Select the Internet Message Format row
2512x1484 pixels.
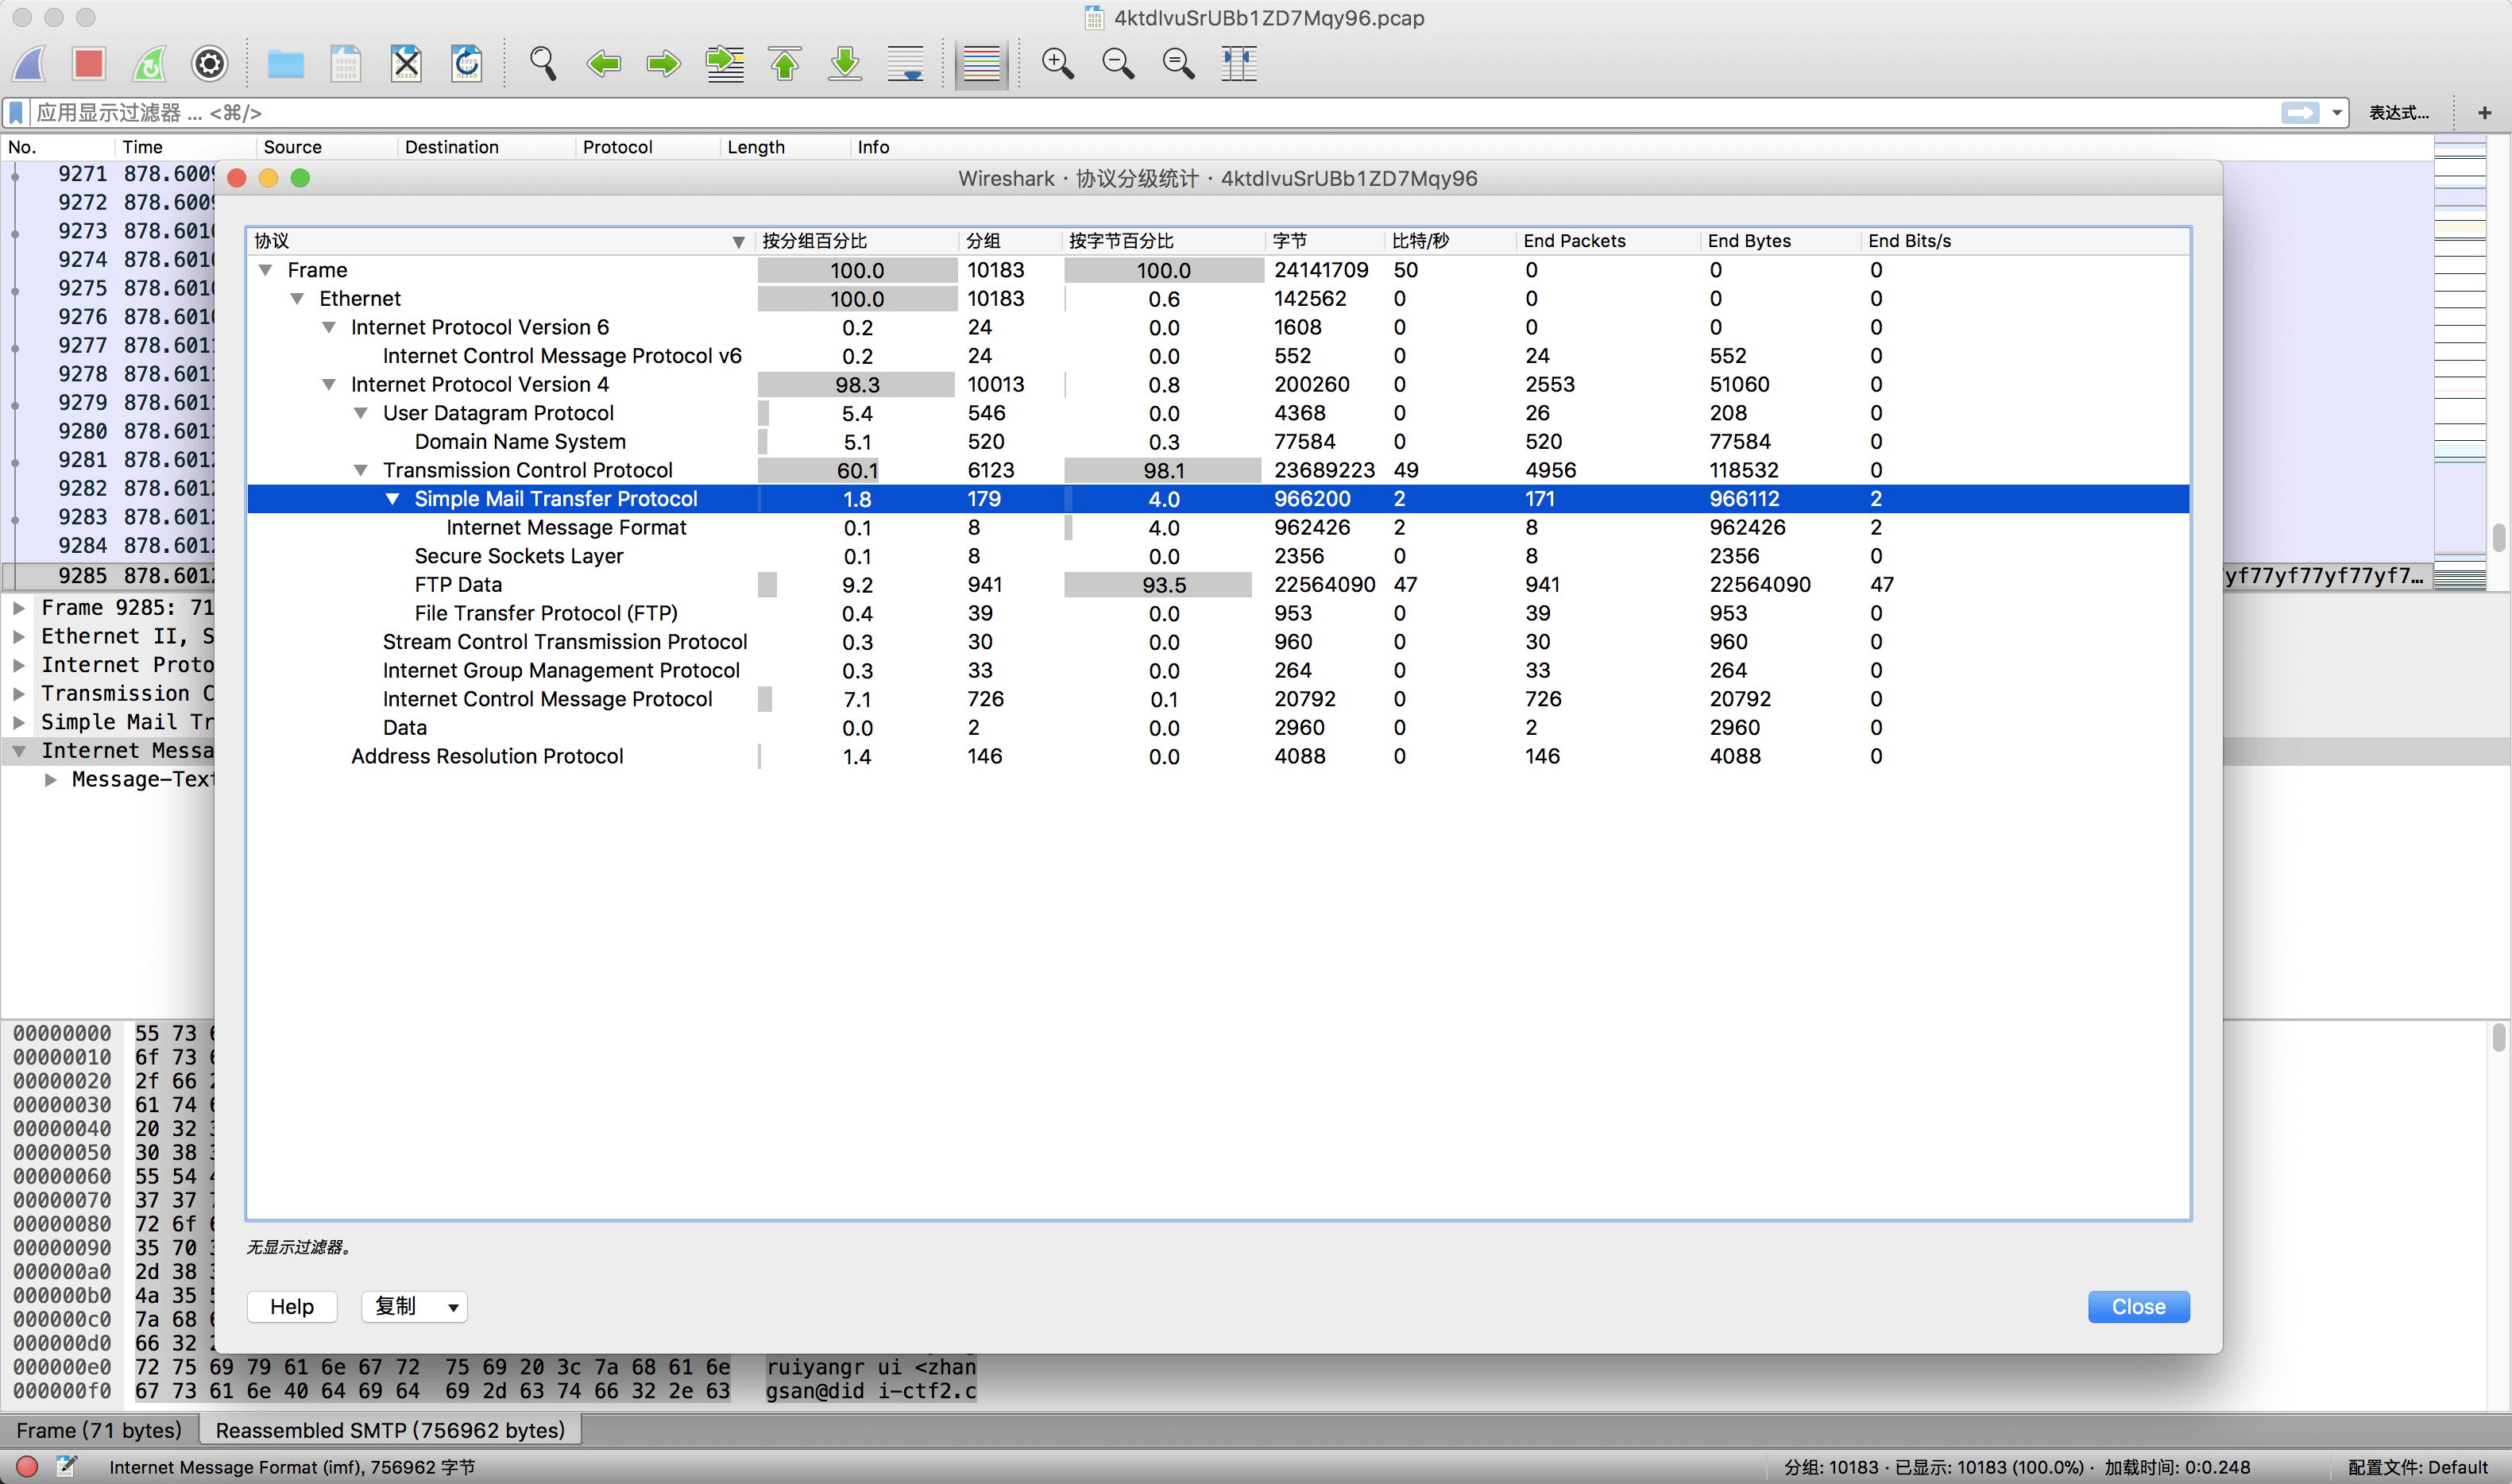coord(1218,528)
